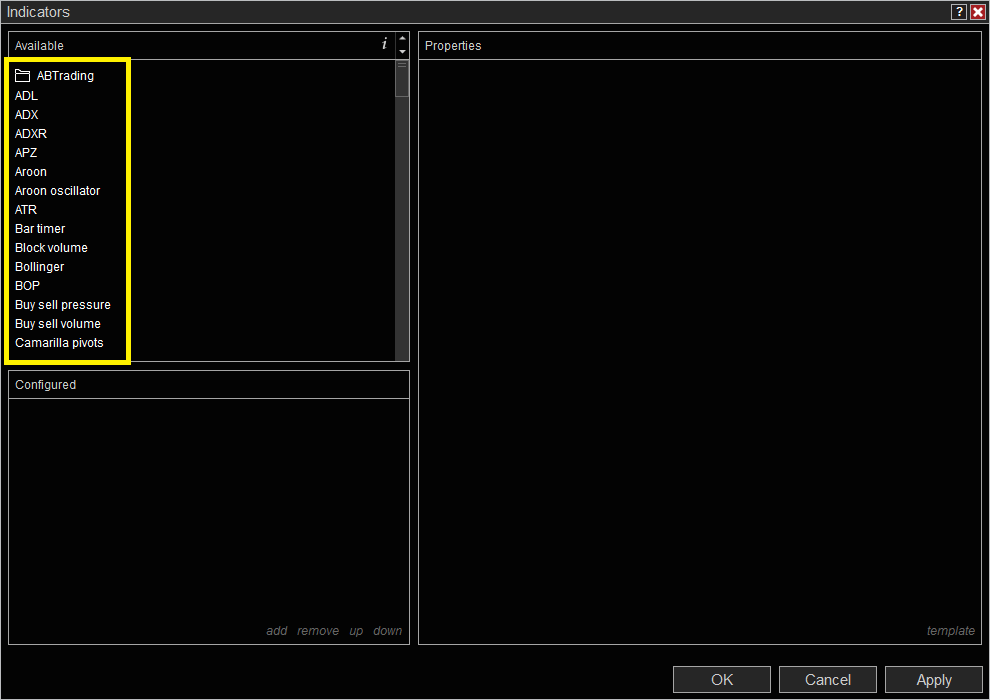This screenshot has width=990, height=700.
Task: Click the up arrow in Available header
Action: pos(402,39)
